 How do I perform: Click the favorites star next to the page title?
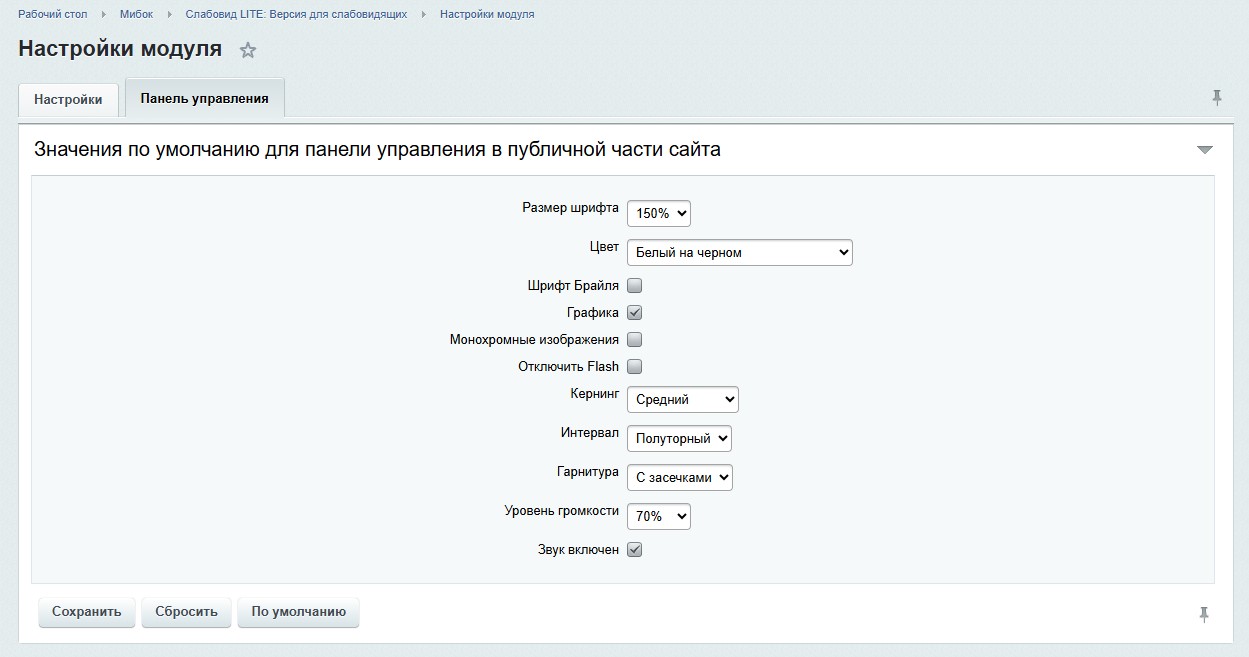(x=248, y=50)
